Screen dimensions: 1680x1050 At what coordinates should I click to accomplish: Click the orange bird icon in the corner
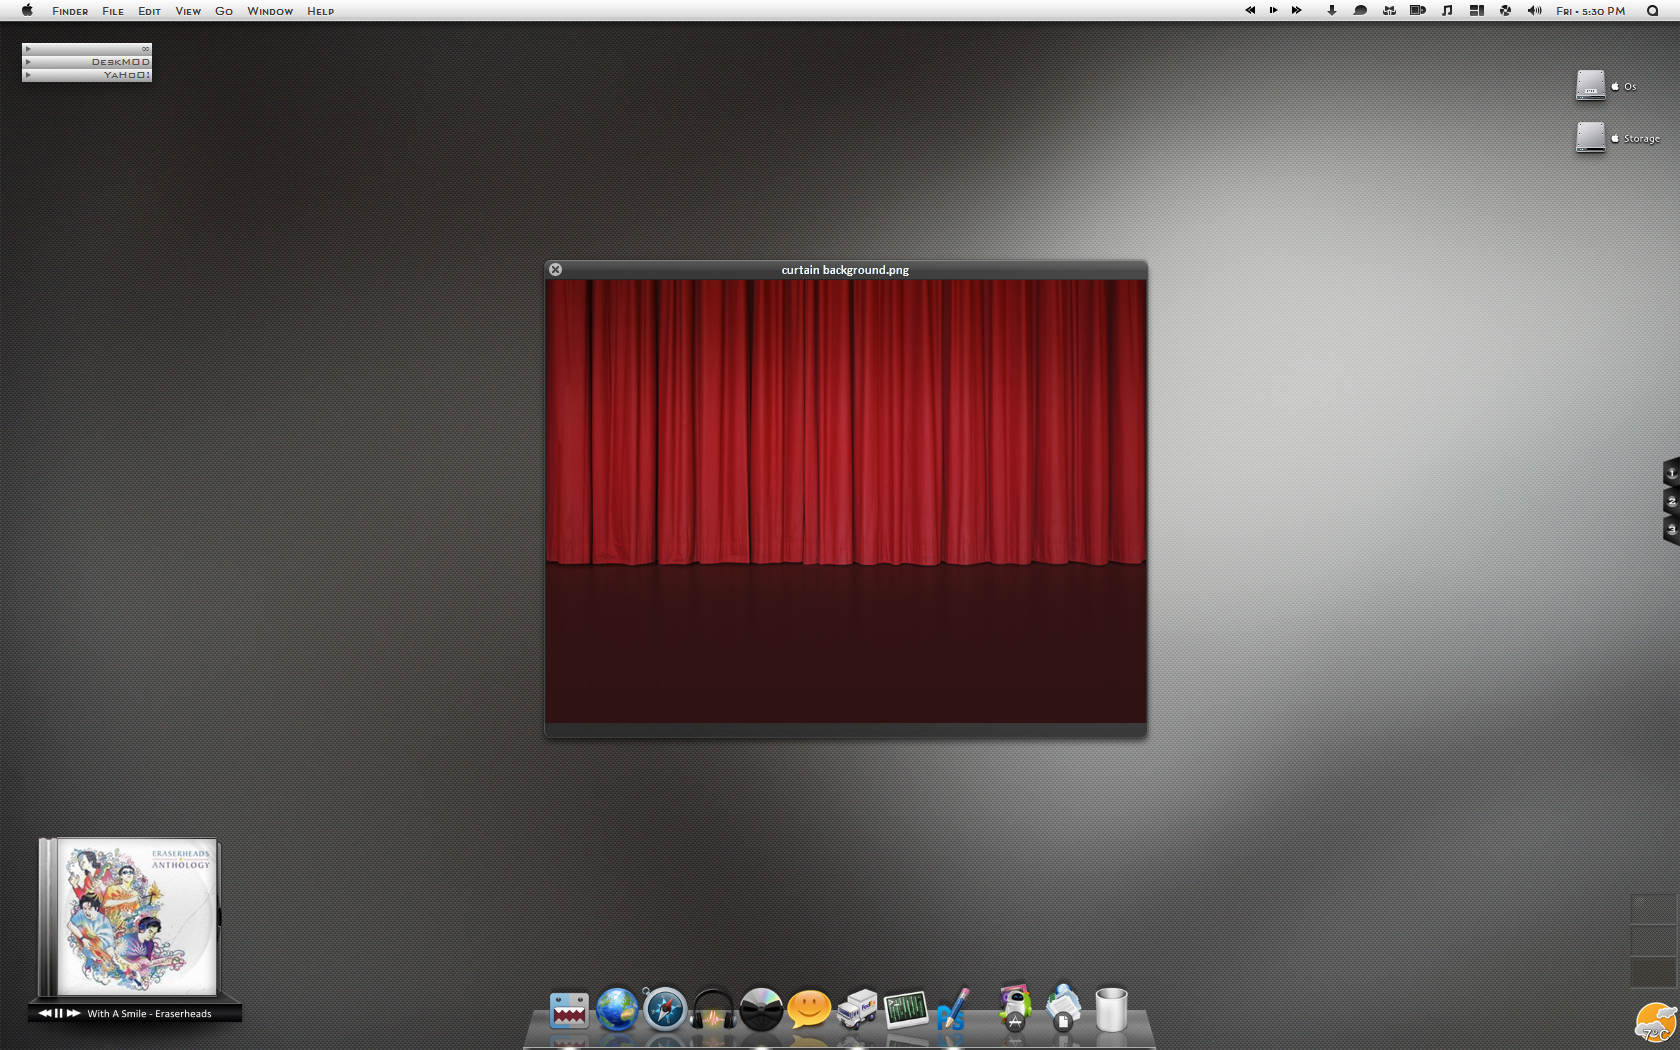point(1656,1023)
